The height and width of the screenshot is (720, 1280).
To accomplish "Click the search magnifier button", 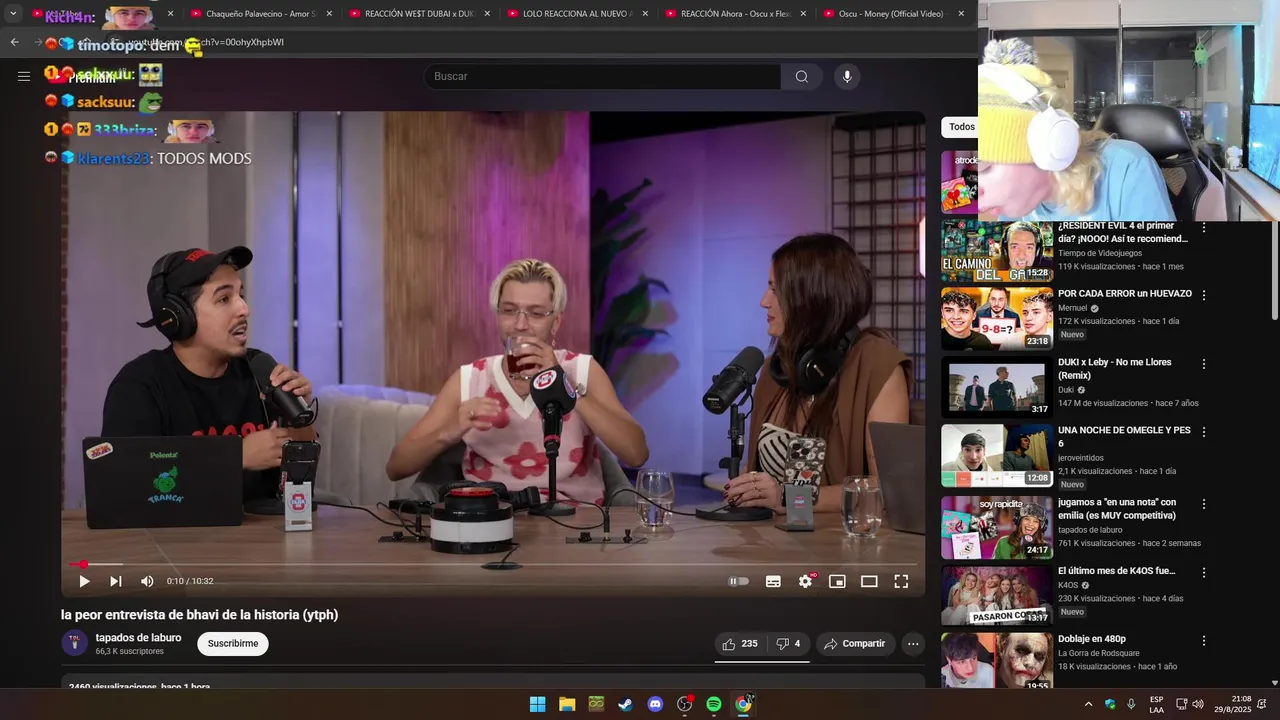I will (801, 76).
